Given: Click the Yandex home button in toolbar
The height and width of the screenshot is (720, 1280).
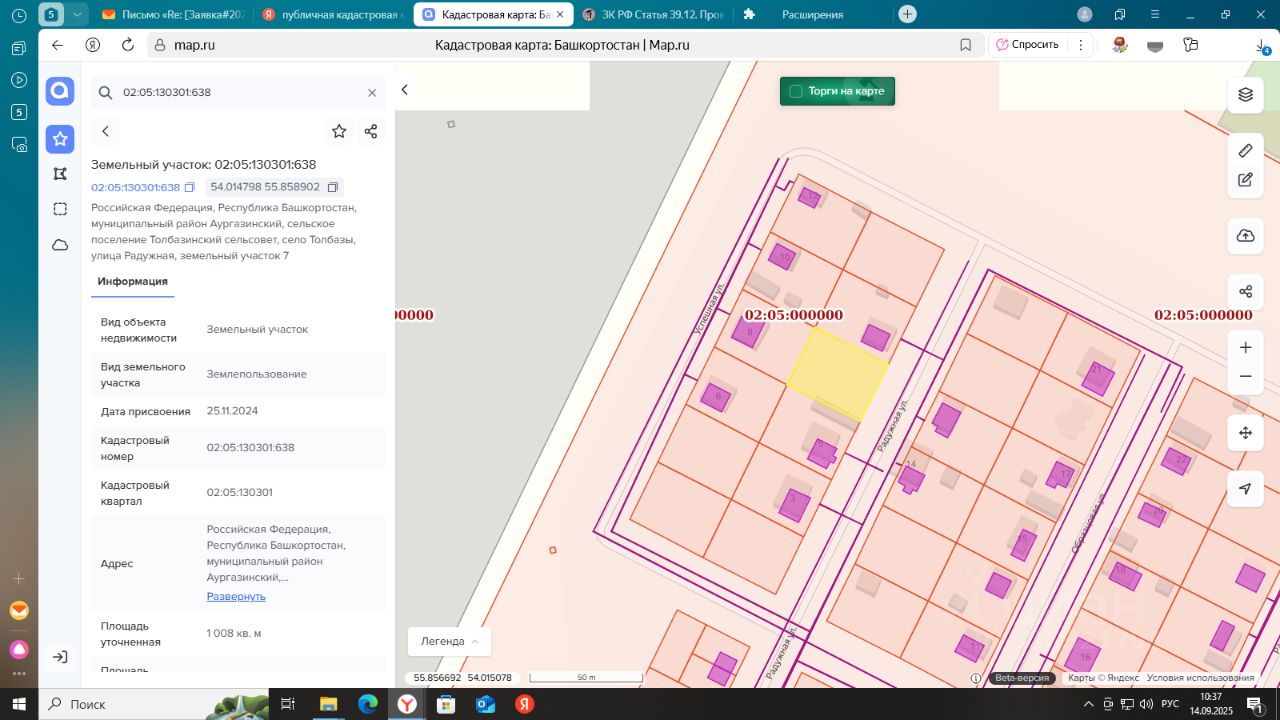Looking at the screenshot, I should (92, 45).
